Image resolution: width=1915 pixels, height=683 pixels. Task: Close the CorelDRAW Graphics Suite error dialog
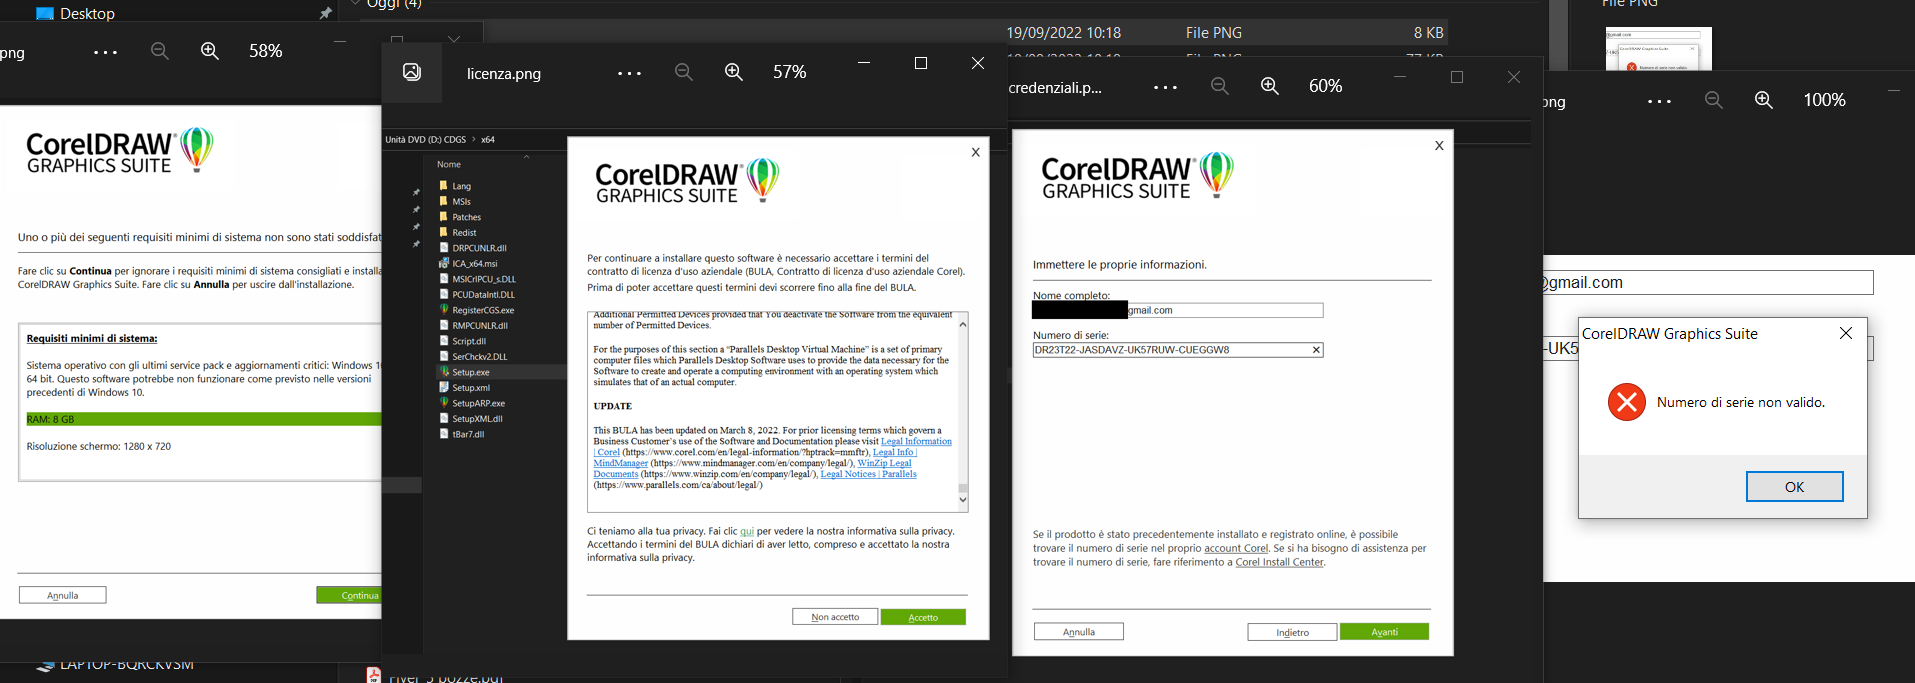(x=1846, y=333)
